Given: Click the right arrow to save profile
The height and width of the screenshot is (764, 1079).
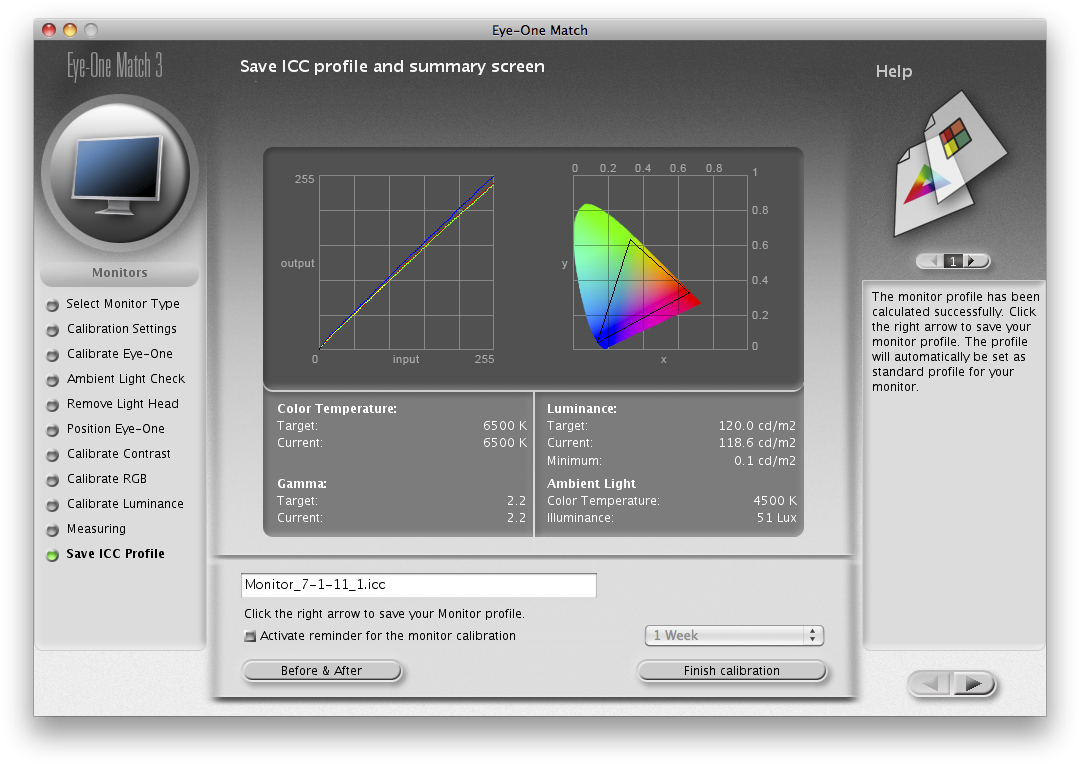Looking at the screenshot, I should [x=974, y=684].
